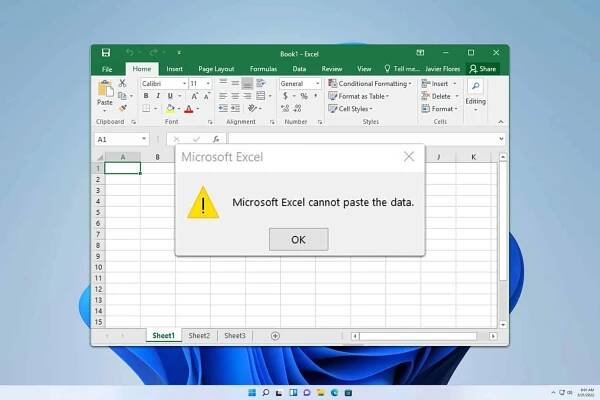This screenshot has height=400, width=600.
Task: Click the Share button
Action: point(483,69)
